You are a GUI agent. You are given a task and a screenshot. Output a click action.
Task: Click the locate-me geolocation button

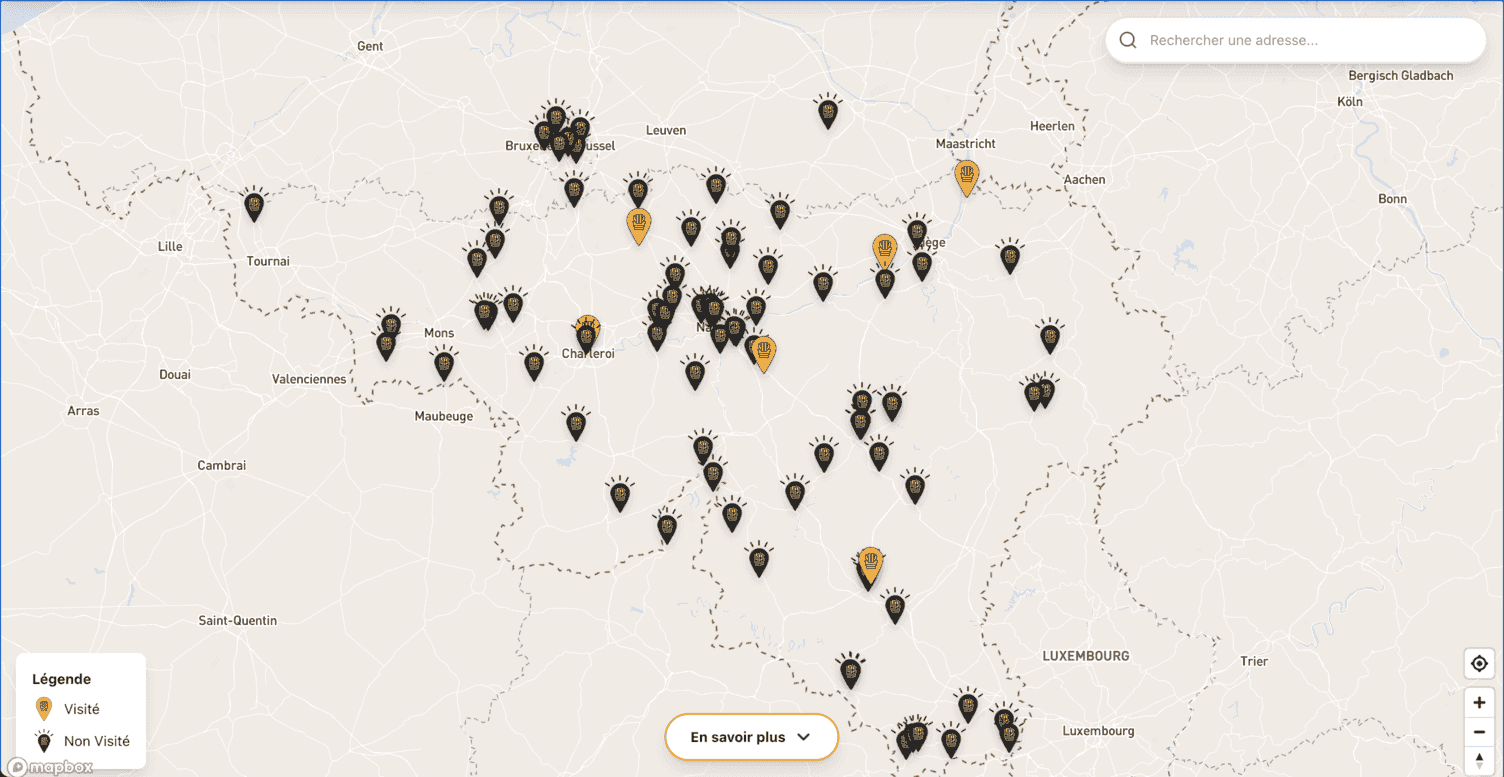1479,664
